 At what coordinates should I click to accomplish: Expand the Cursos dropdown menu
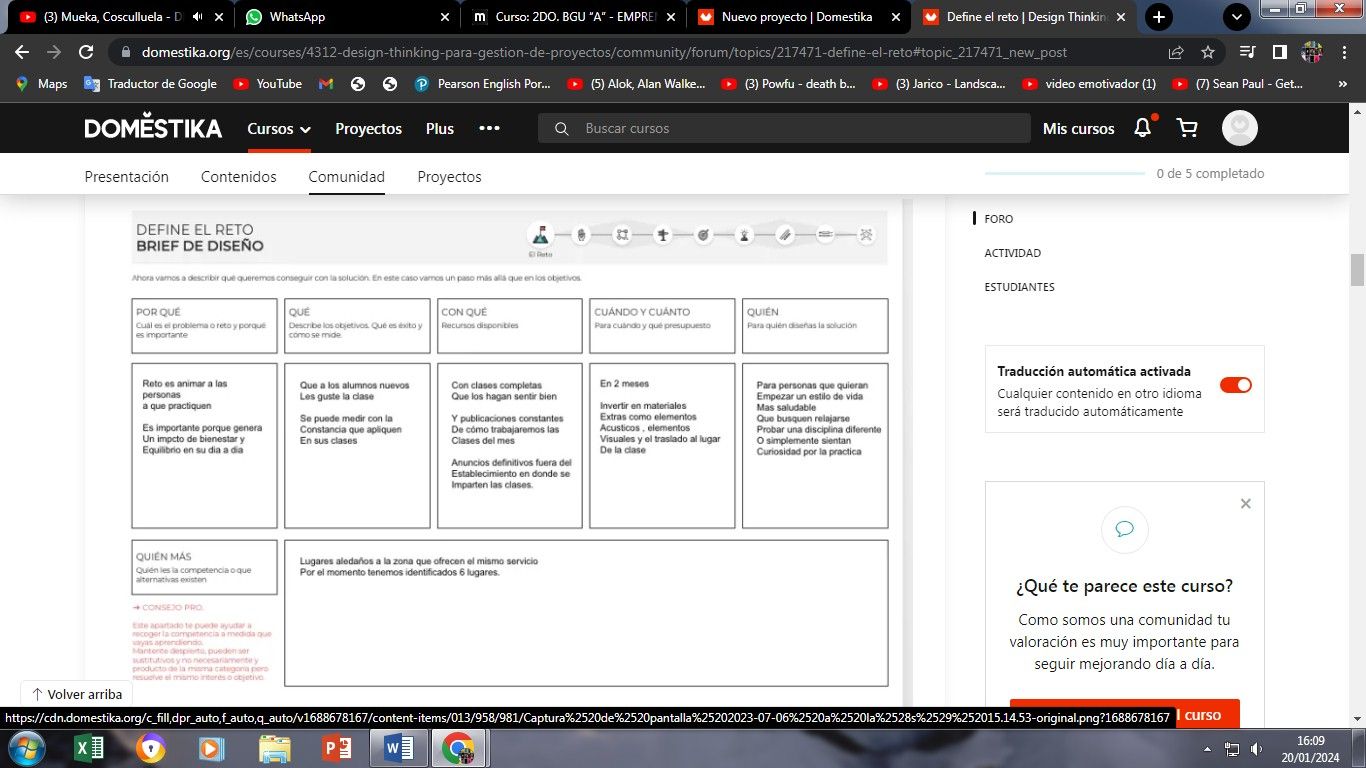pyautogui.click(x=279, y=128)
